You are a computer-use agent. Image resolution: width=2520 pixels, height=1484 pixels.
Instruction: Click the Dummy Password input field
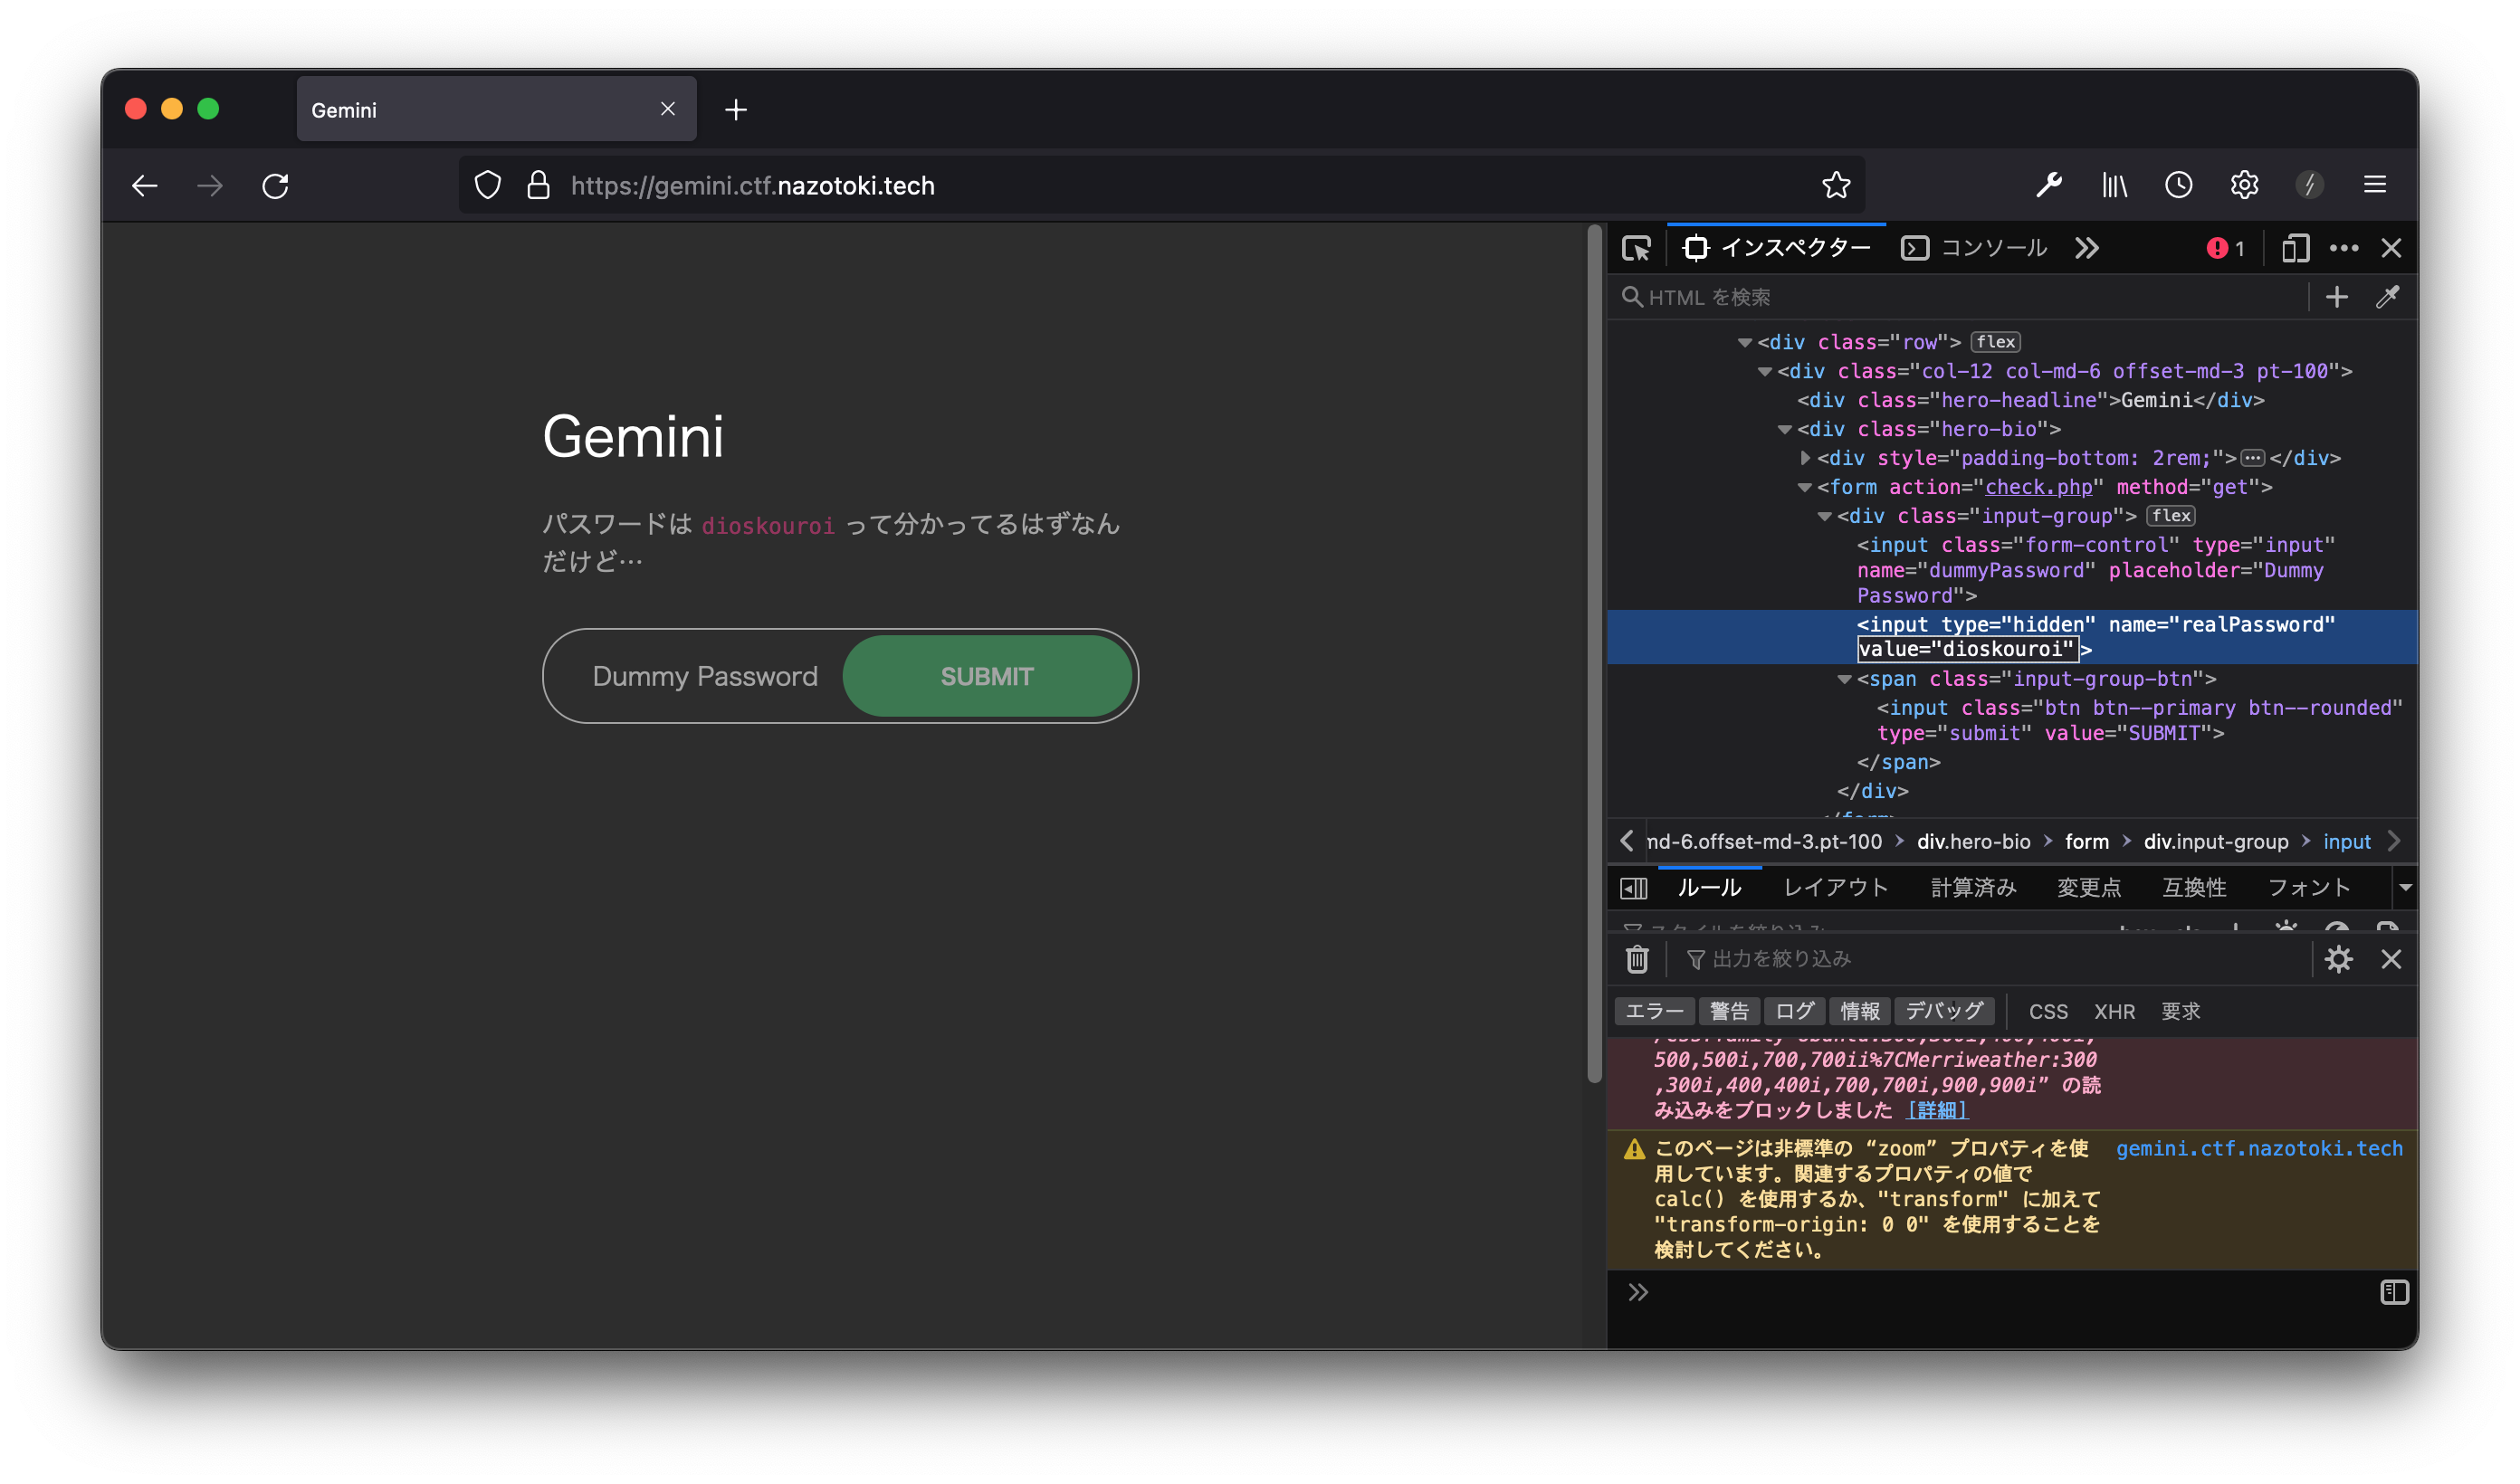click(704, 677)
